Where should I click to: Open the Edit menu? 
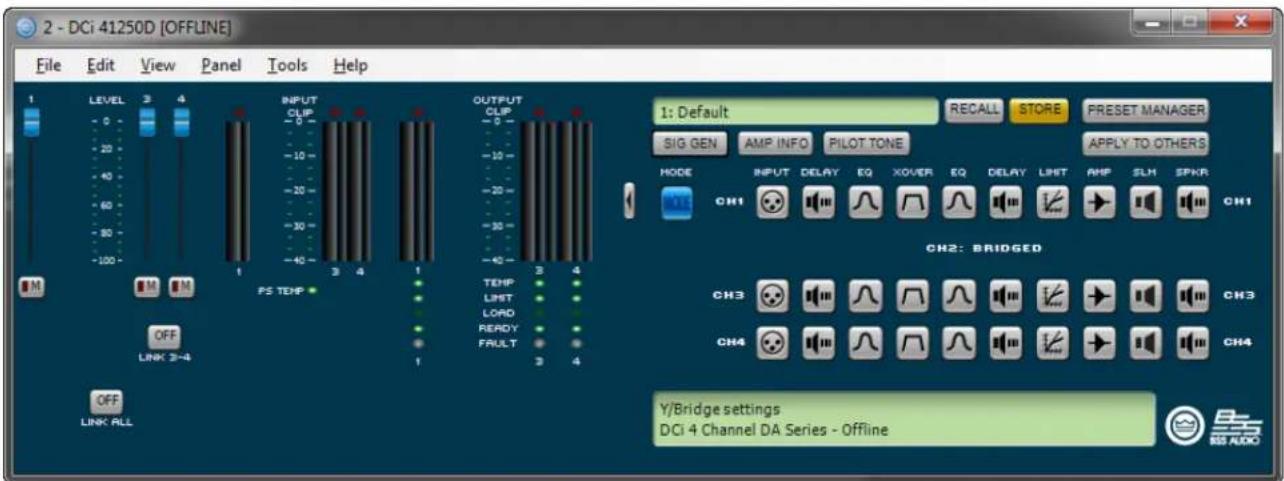click(x=100, y=66)
